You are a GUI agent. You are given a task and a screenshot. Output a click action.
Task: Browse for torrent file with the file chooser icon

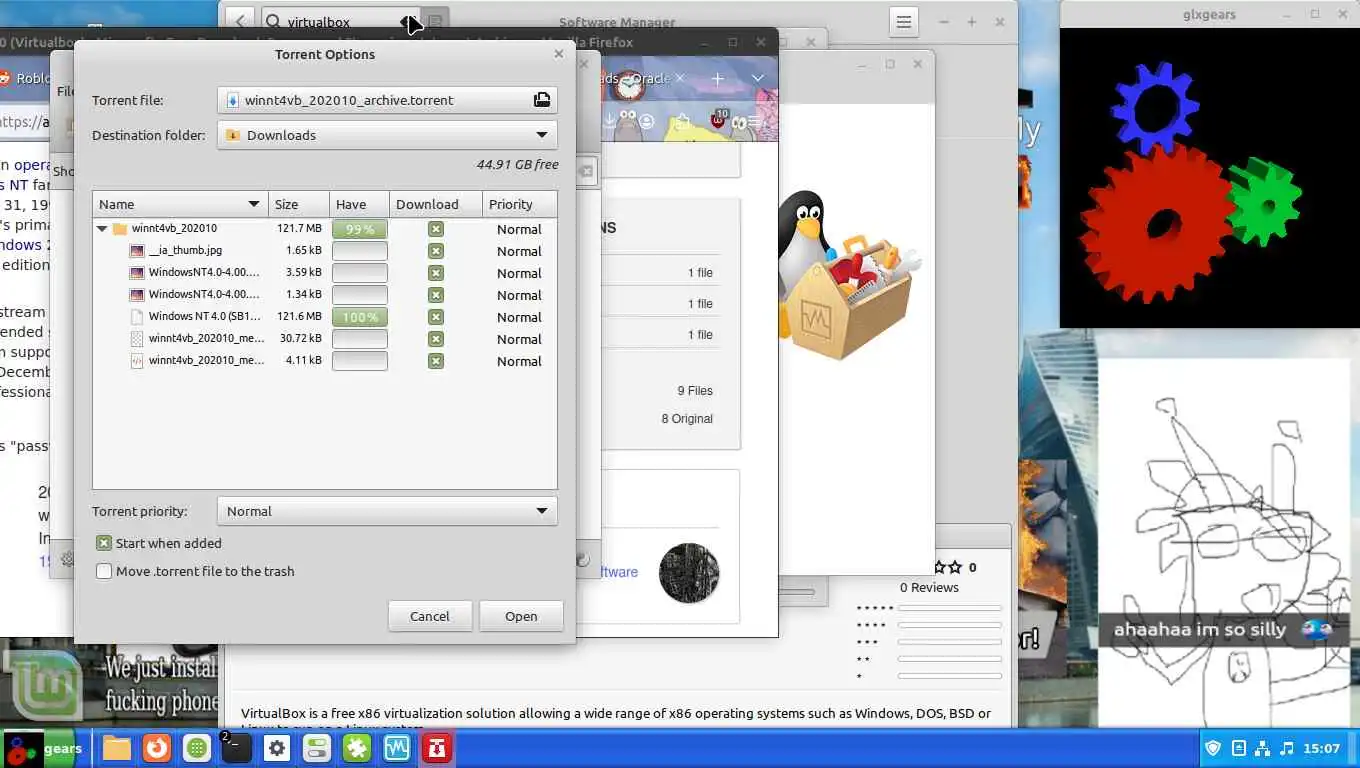pos(541,100)
